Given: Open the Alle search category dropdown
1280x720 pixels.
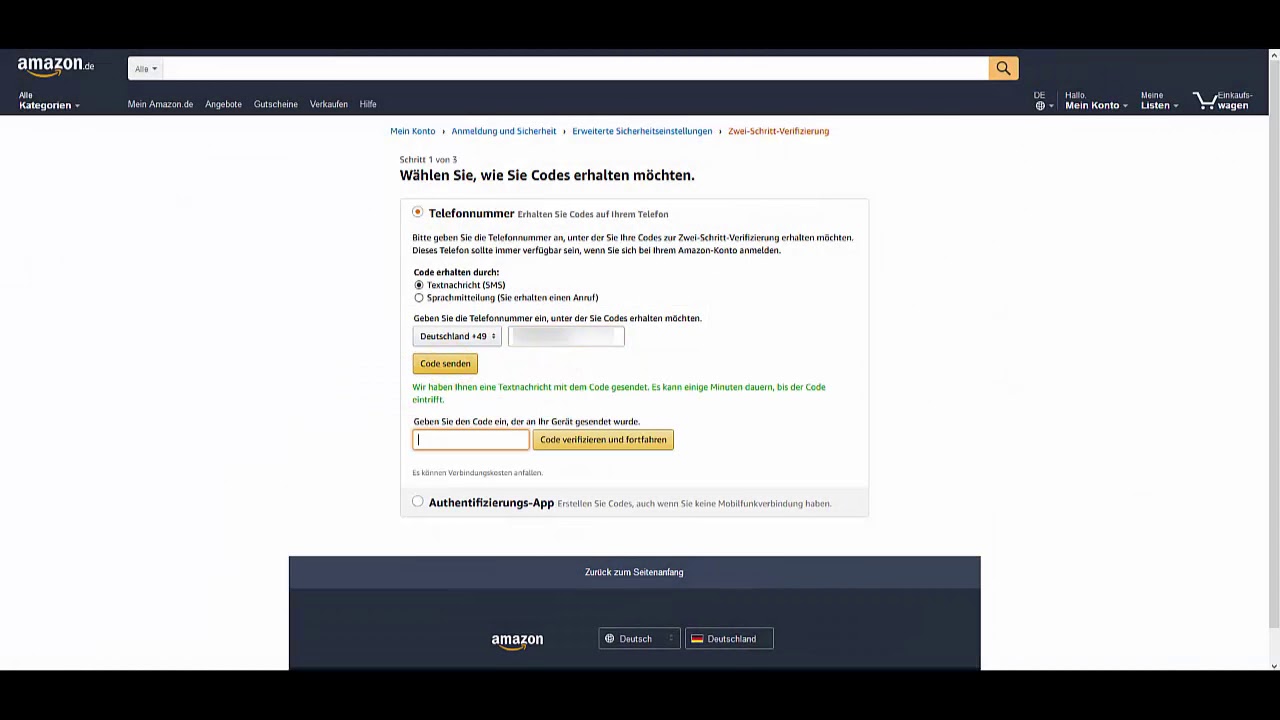Looking at the screenshot, I should click(146, 69).
